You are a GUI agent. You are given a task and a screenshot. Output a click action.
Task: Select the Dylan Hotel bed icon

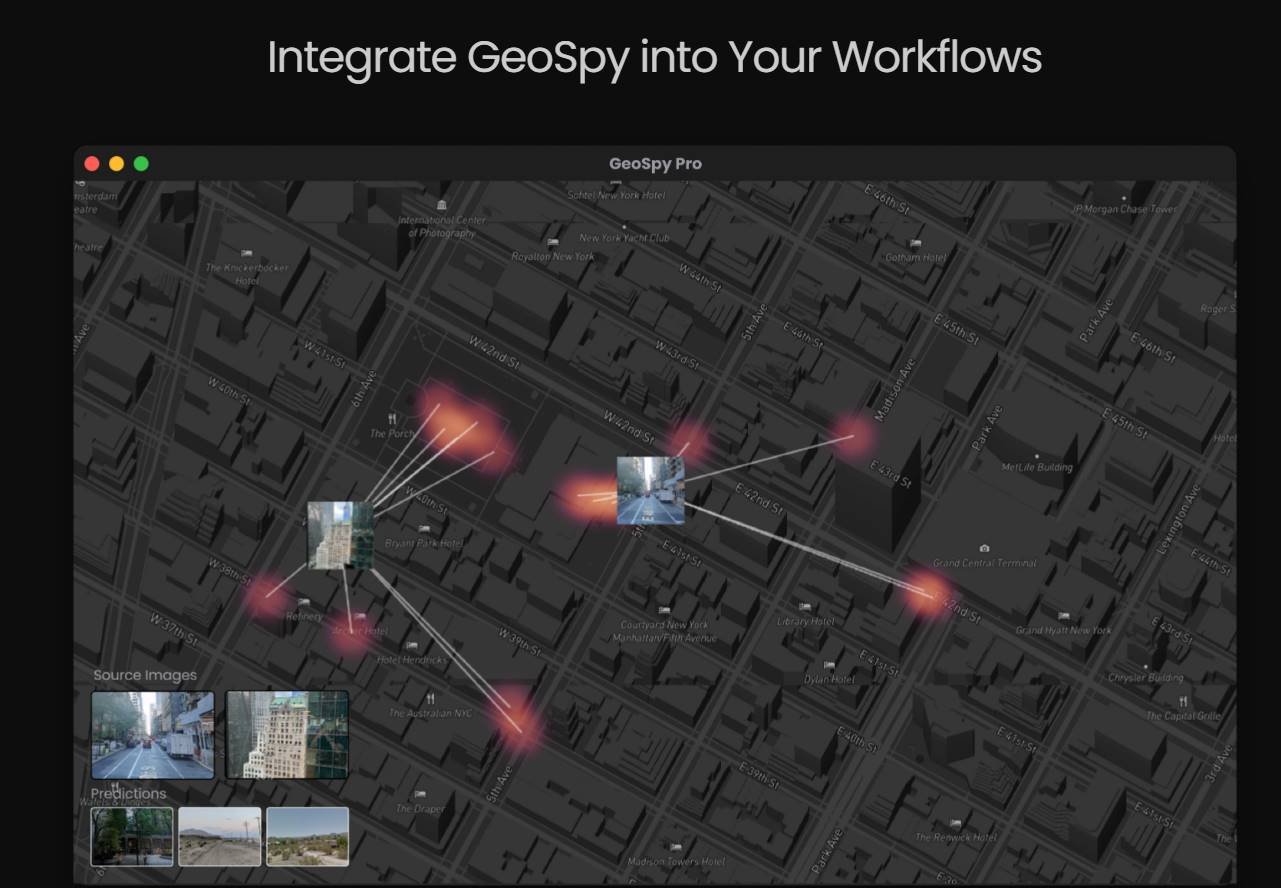point(829,665)
